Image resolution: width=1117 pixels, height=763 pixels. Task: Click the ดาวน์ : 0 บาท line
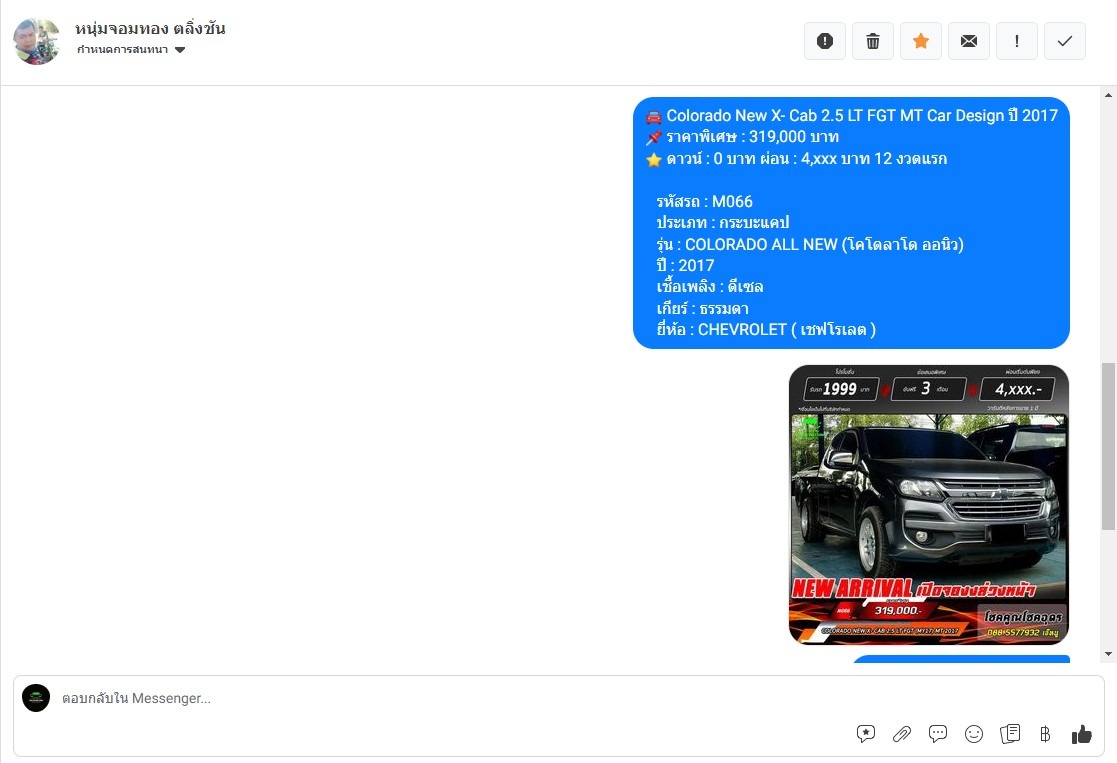pyautogui.click(x=796, y=159)
